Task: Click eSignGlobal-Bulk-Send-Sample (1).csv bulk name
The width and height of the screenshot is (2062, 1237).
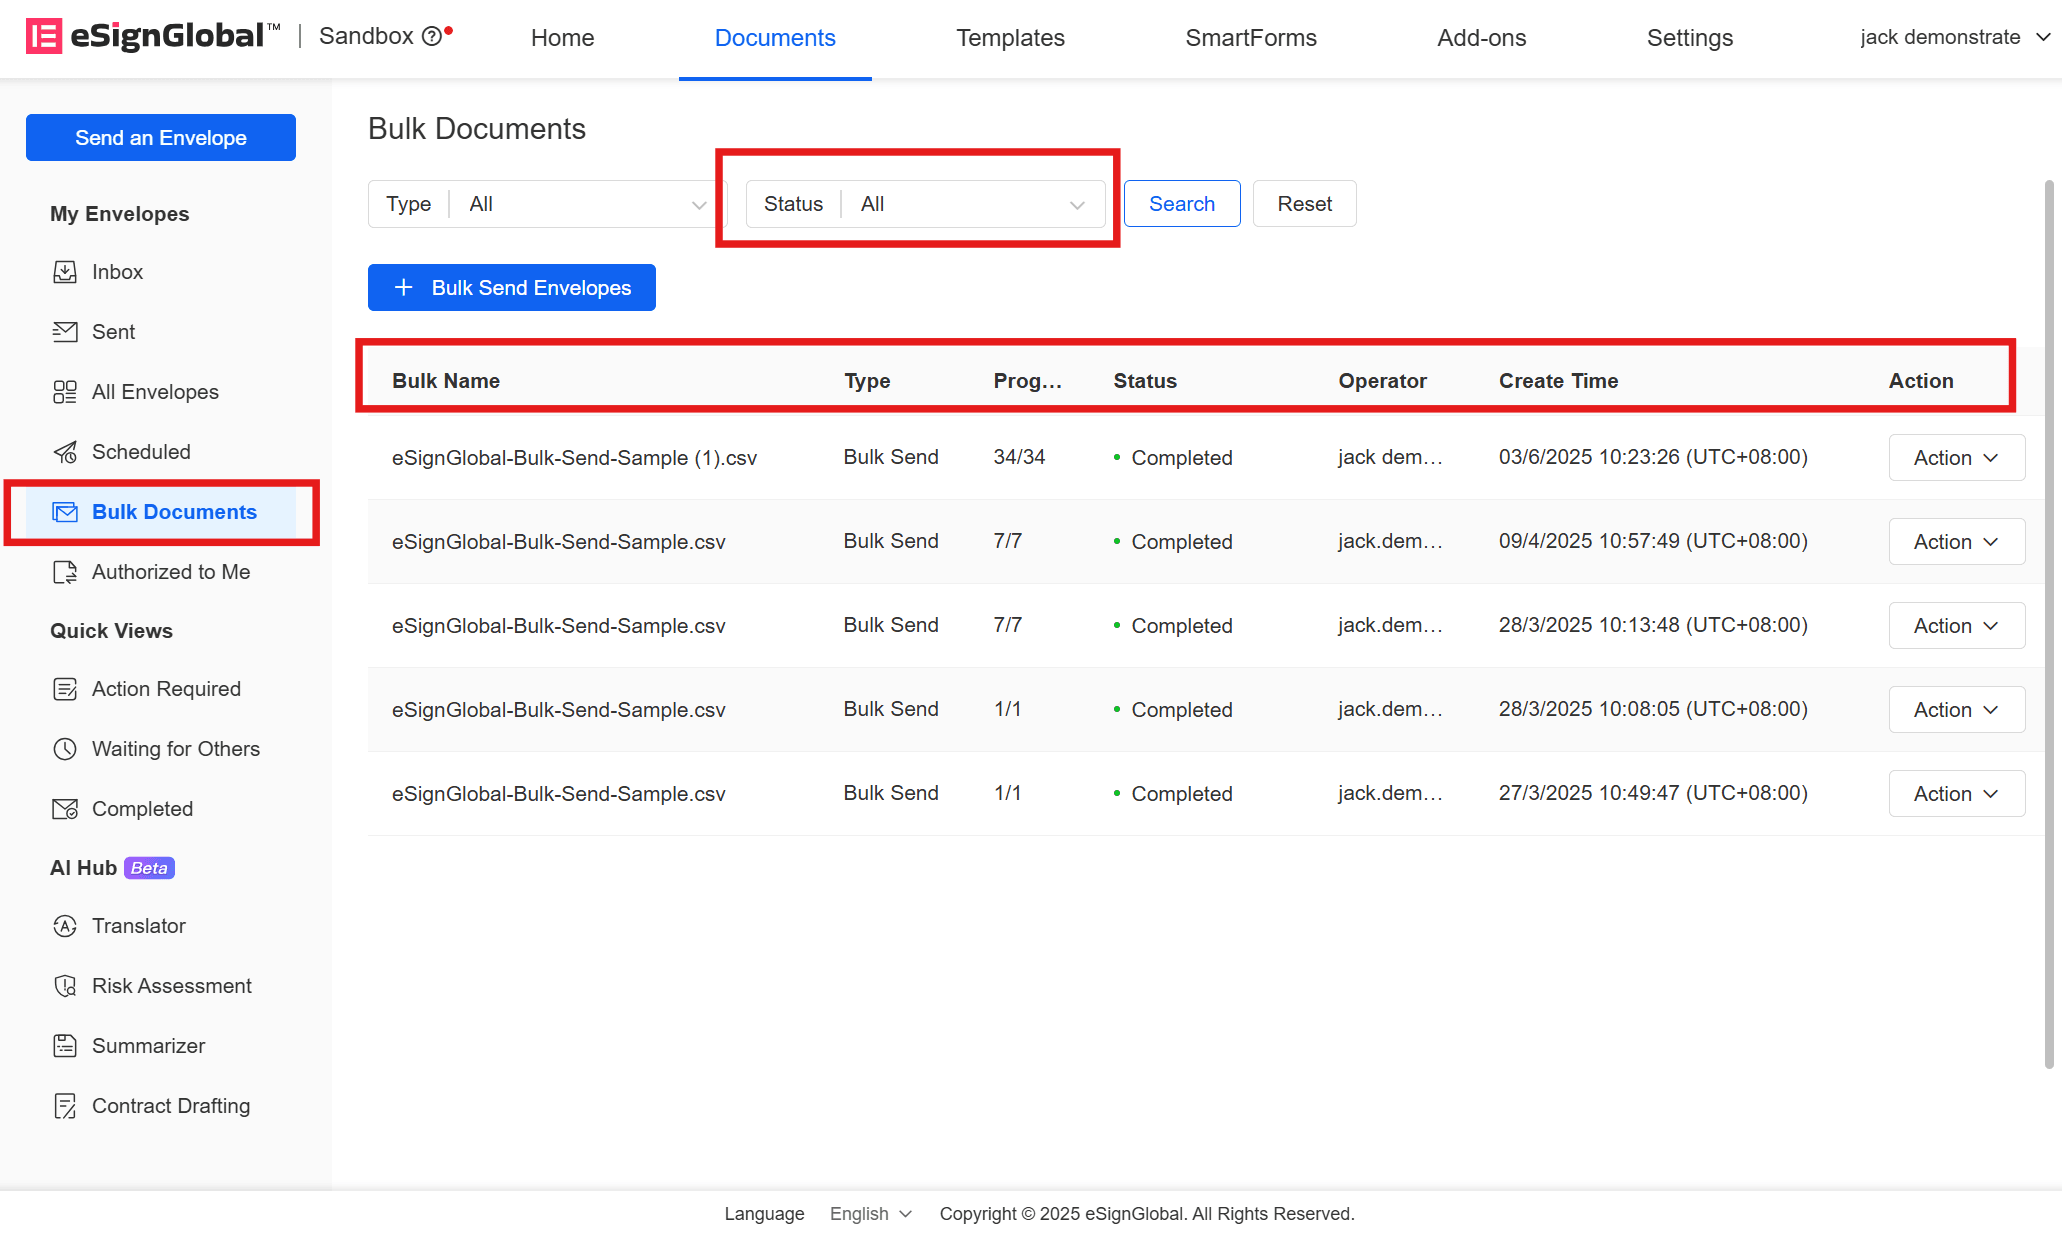Action: (574, 458)
